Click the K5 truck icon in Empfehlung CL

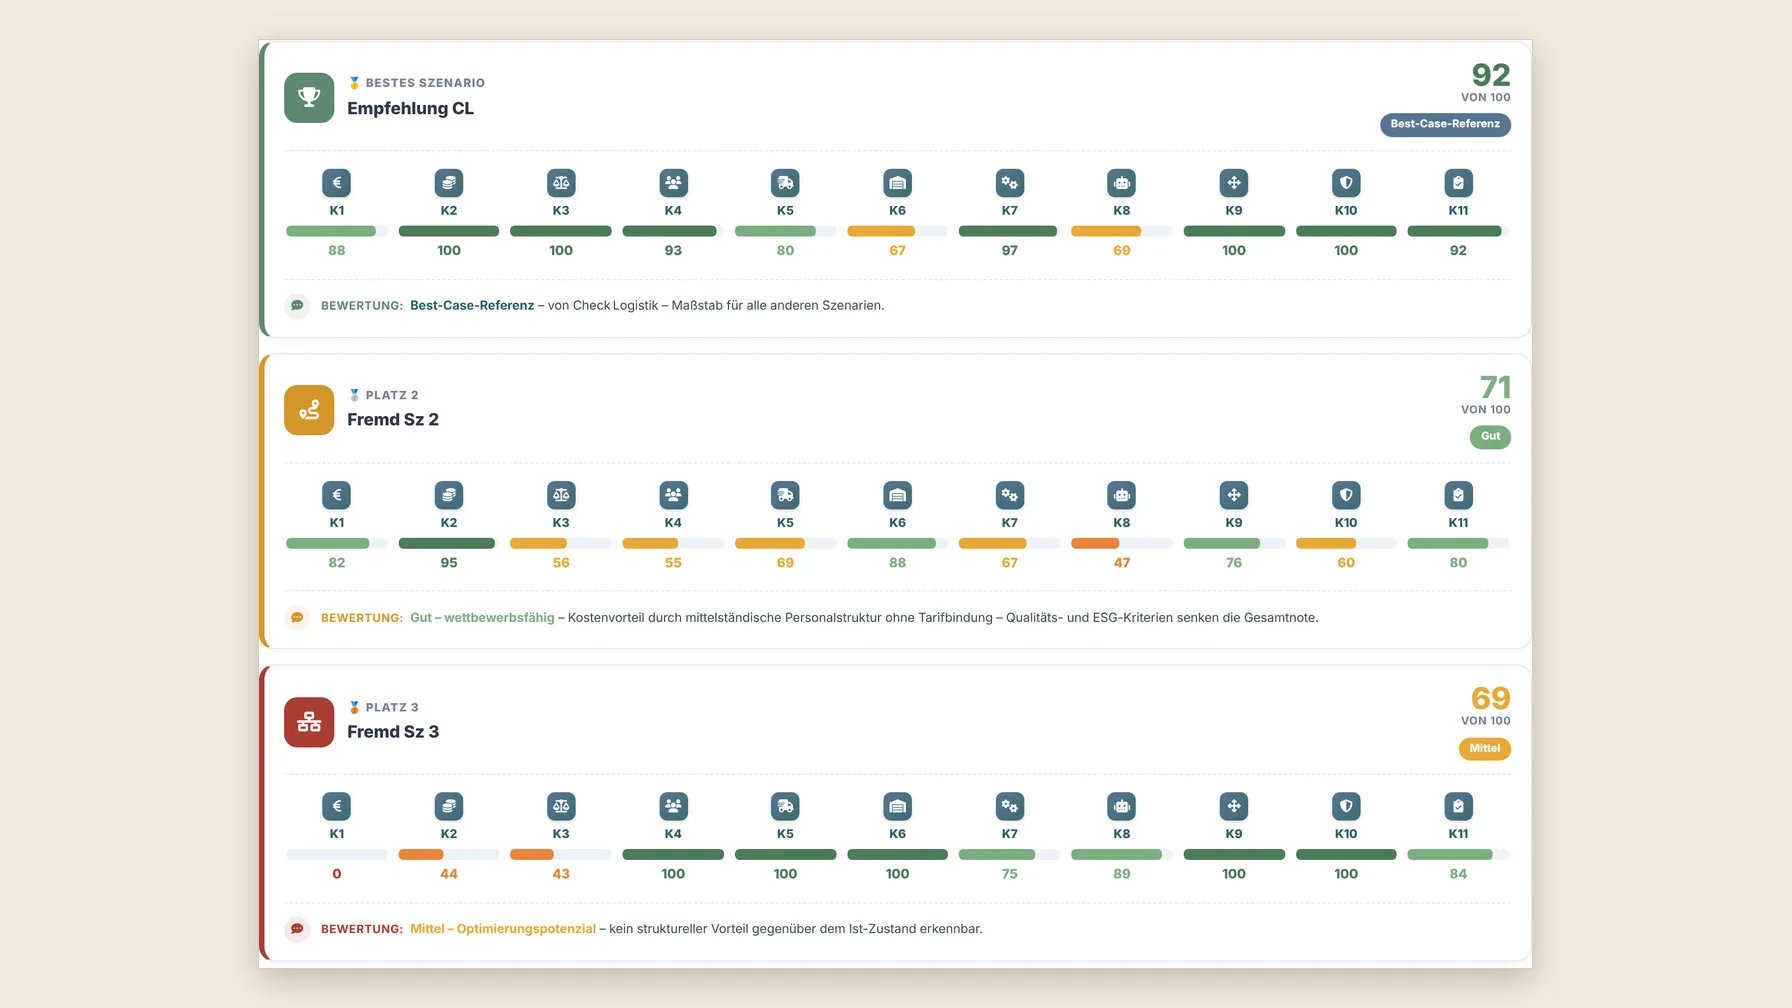[x=785, y=183]
